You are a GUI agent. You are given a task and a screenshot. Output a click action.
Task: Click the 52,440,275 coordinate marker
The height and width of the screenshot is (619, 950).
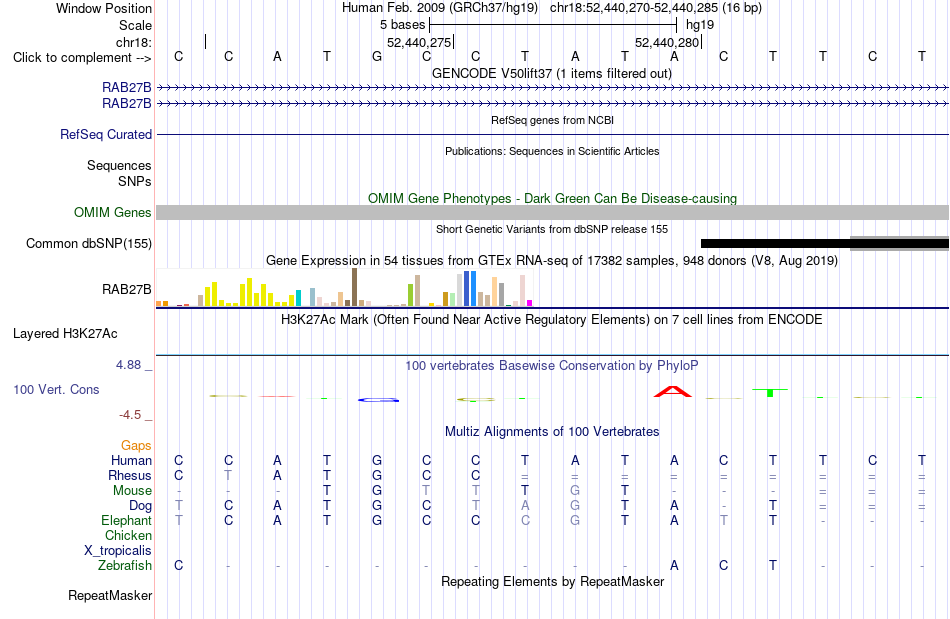click(x=419, y=42)
